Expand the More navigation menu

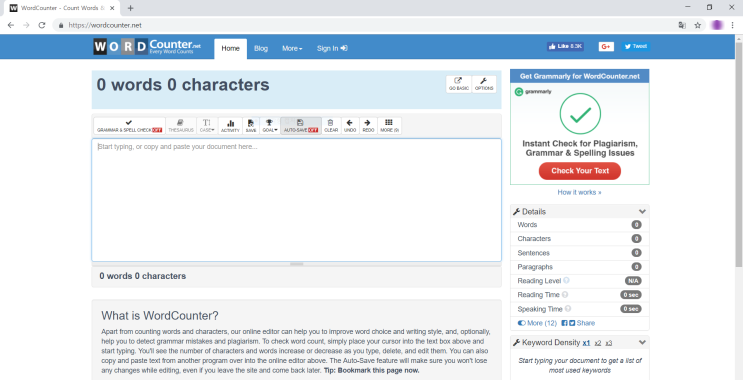coord(292,48)
